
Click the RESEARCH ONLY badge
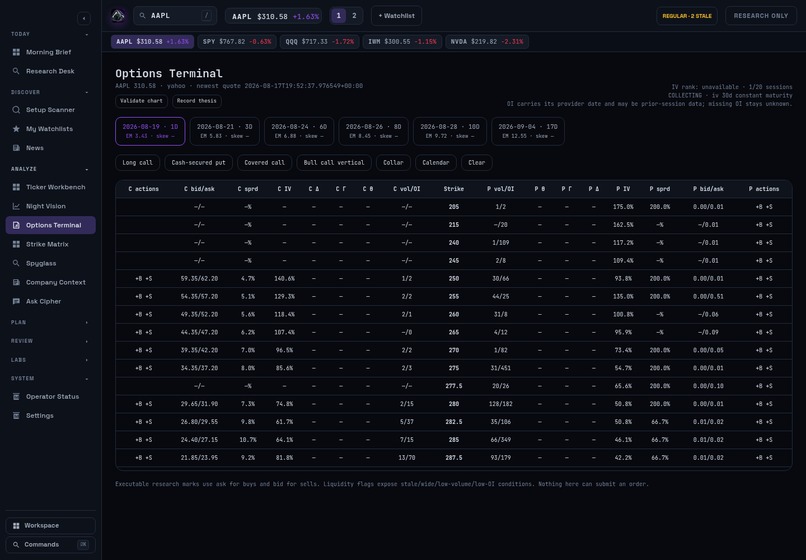click(761, 16)
